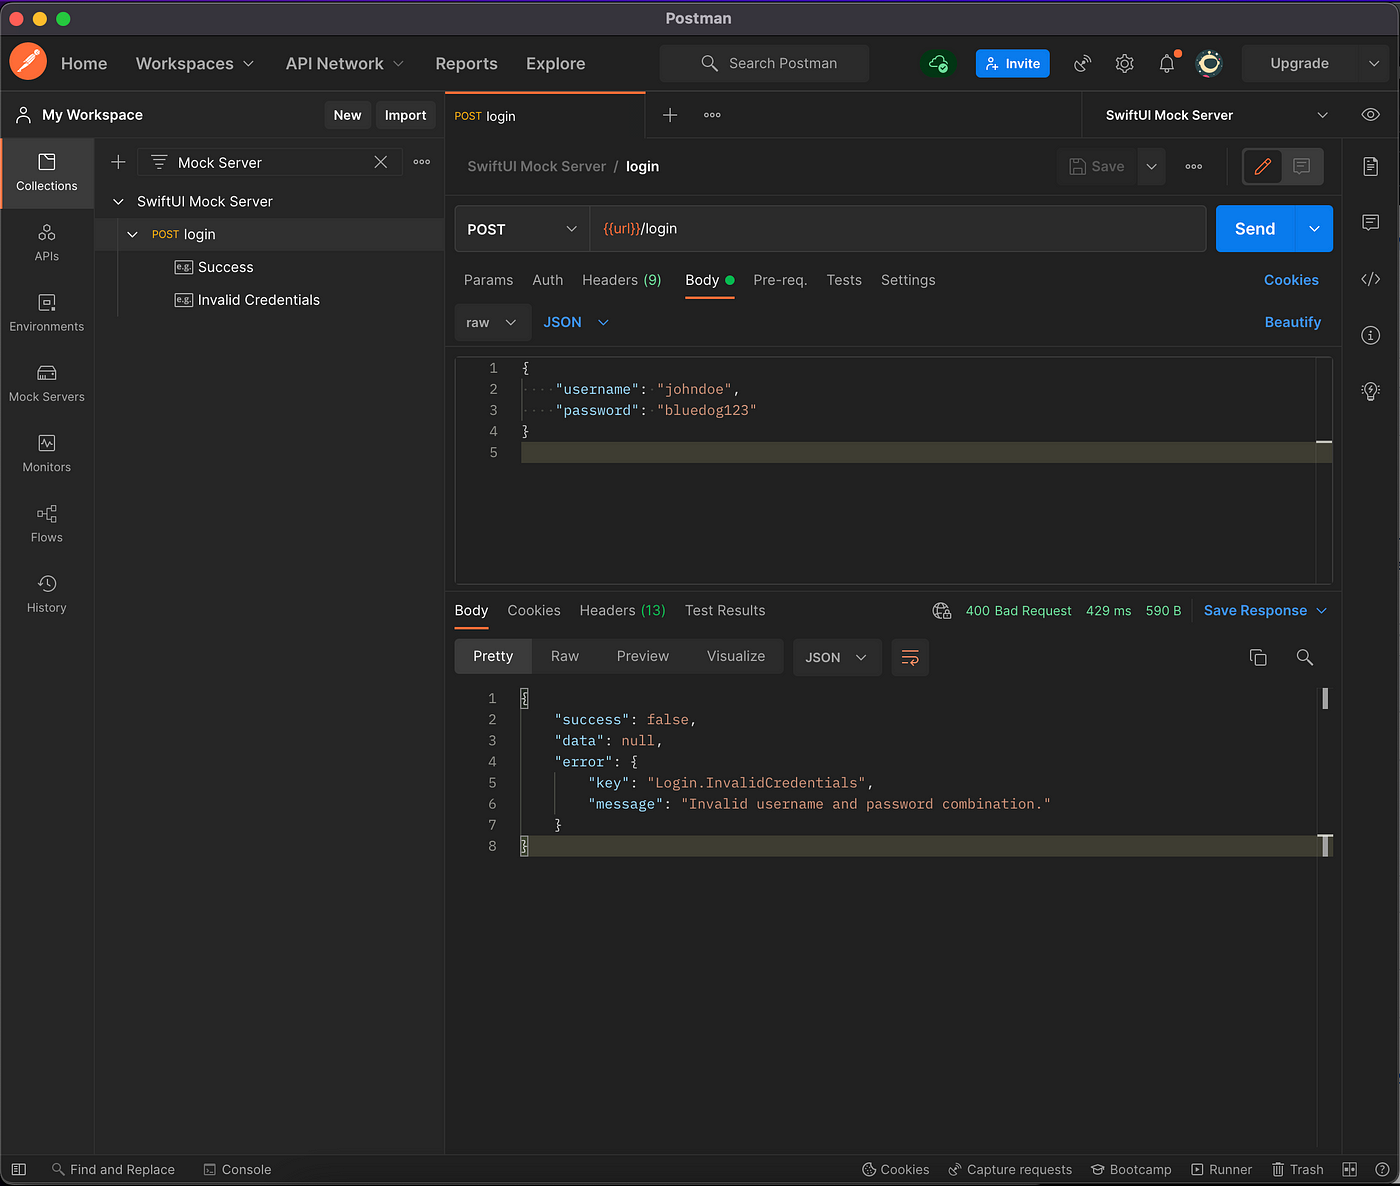Switch to request Params tab

point(488,280)
